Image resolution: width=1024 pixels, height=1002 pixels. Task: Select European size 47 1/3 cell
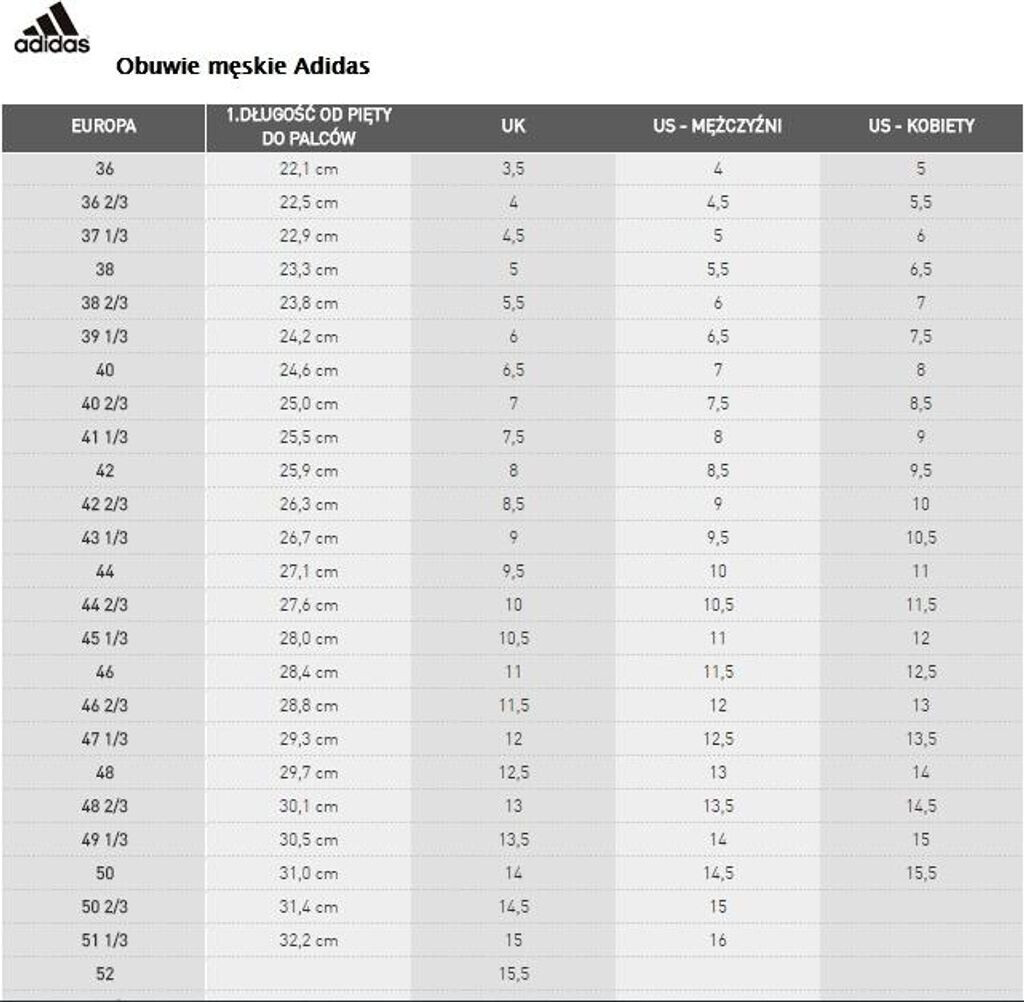(x=104, y=739)
